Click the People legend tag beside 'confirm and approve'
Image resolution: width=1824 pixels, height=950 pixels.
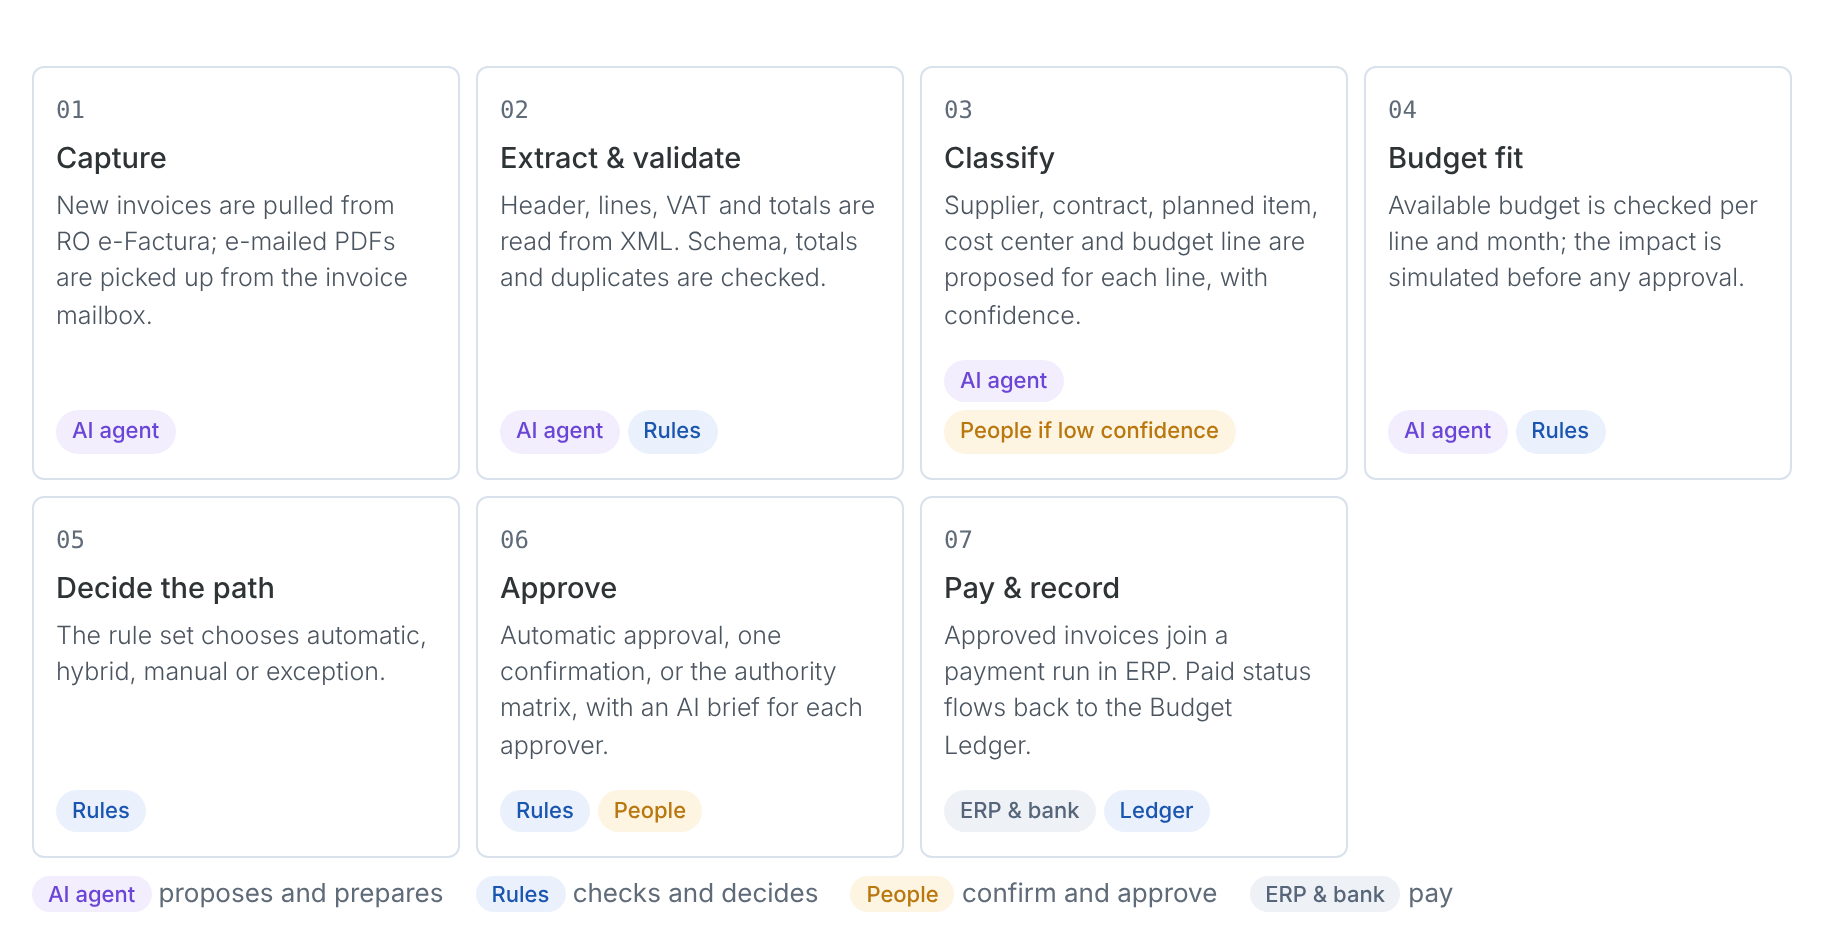[902, 894]
